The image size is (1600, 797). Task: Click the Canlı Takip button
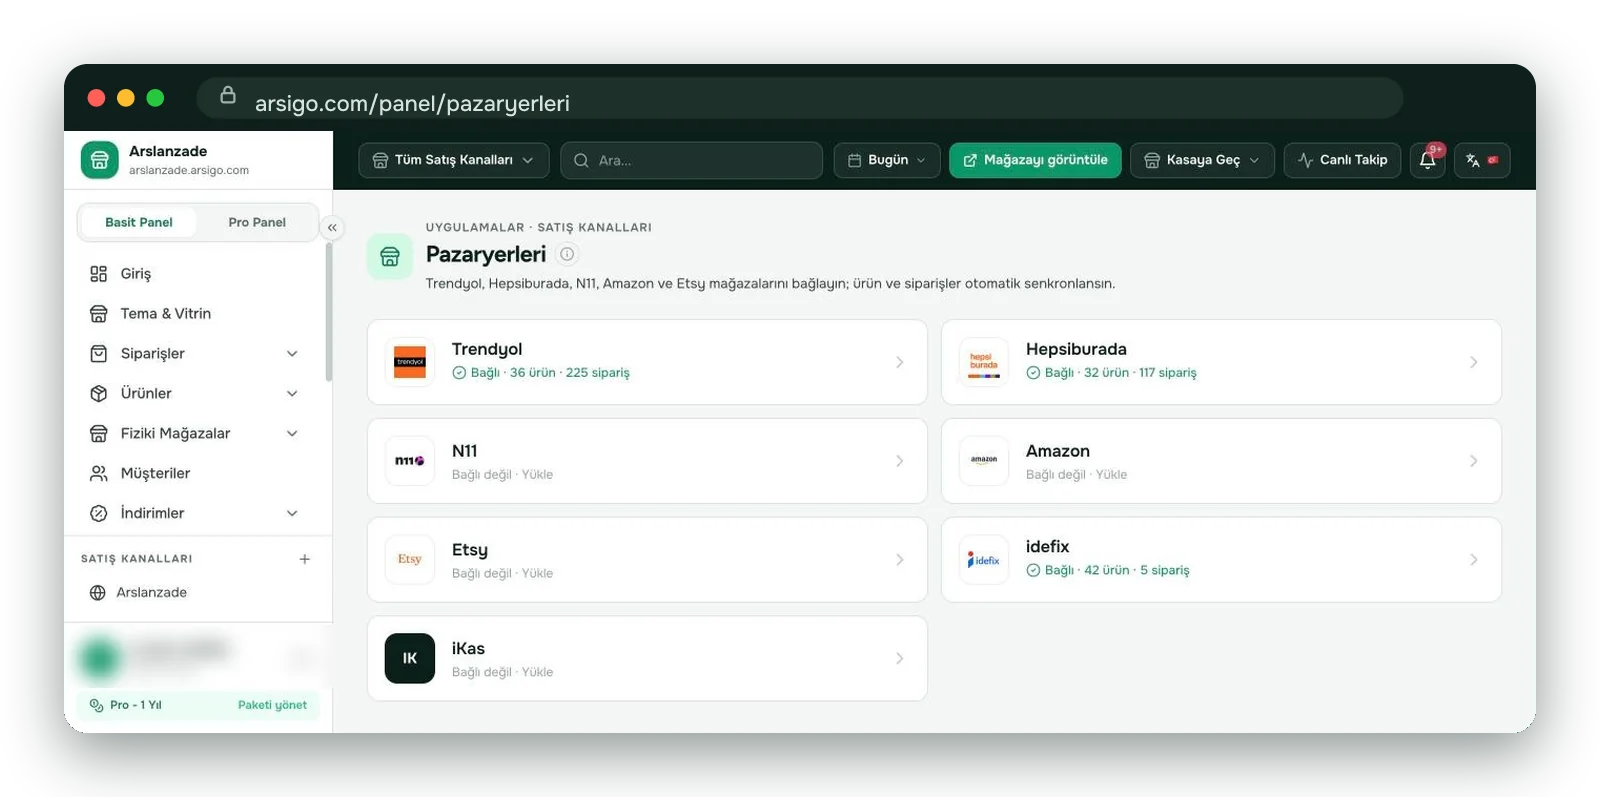[1343, 160]
